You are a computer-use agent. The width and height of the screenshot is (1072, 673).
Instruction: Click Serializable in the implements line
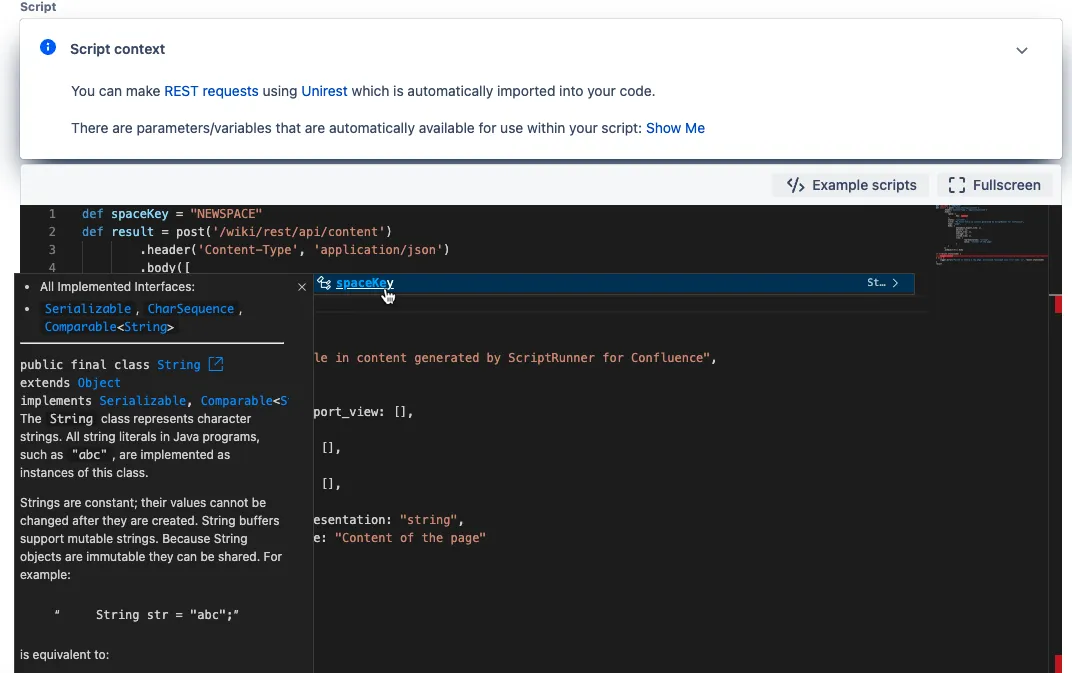[x=142, y=401]
